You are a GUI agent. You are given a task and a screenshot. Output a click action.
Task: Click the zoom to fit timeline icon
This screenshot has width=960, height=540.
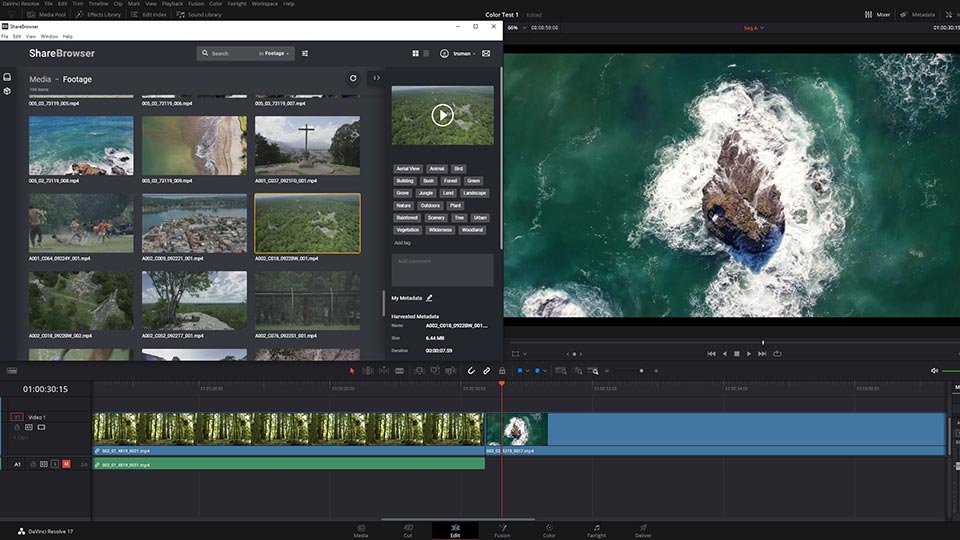pyautogui.click(x=561, y=370)
